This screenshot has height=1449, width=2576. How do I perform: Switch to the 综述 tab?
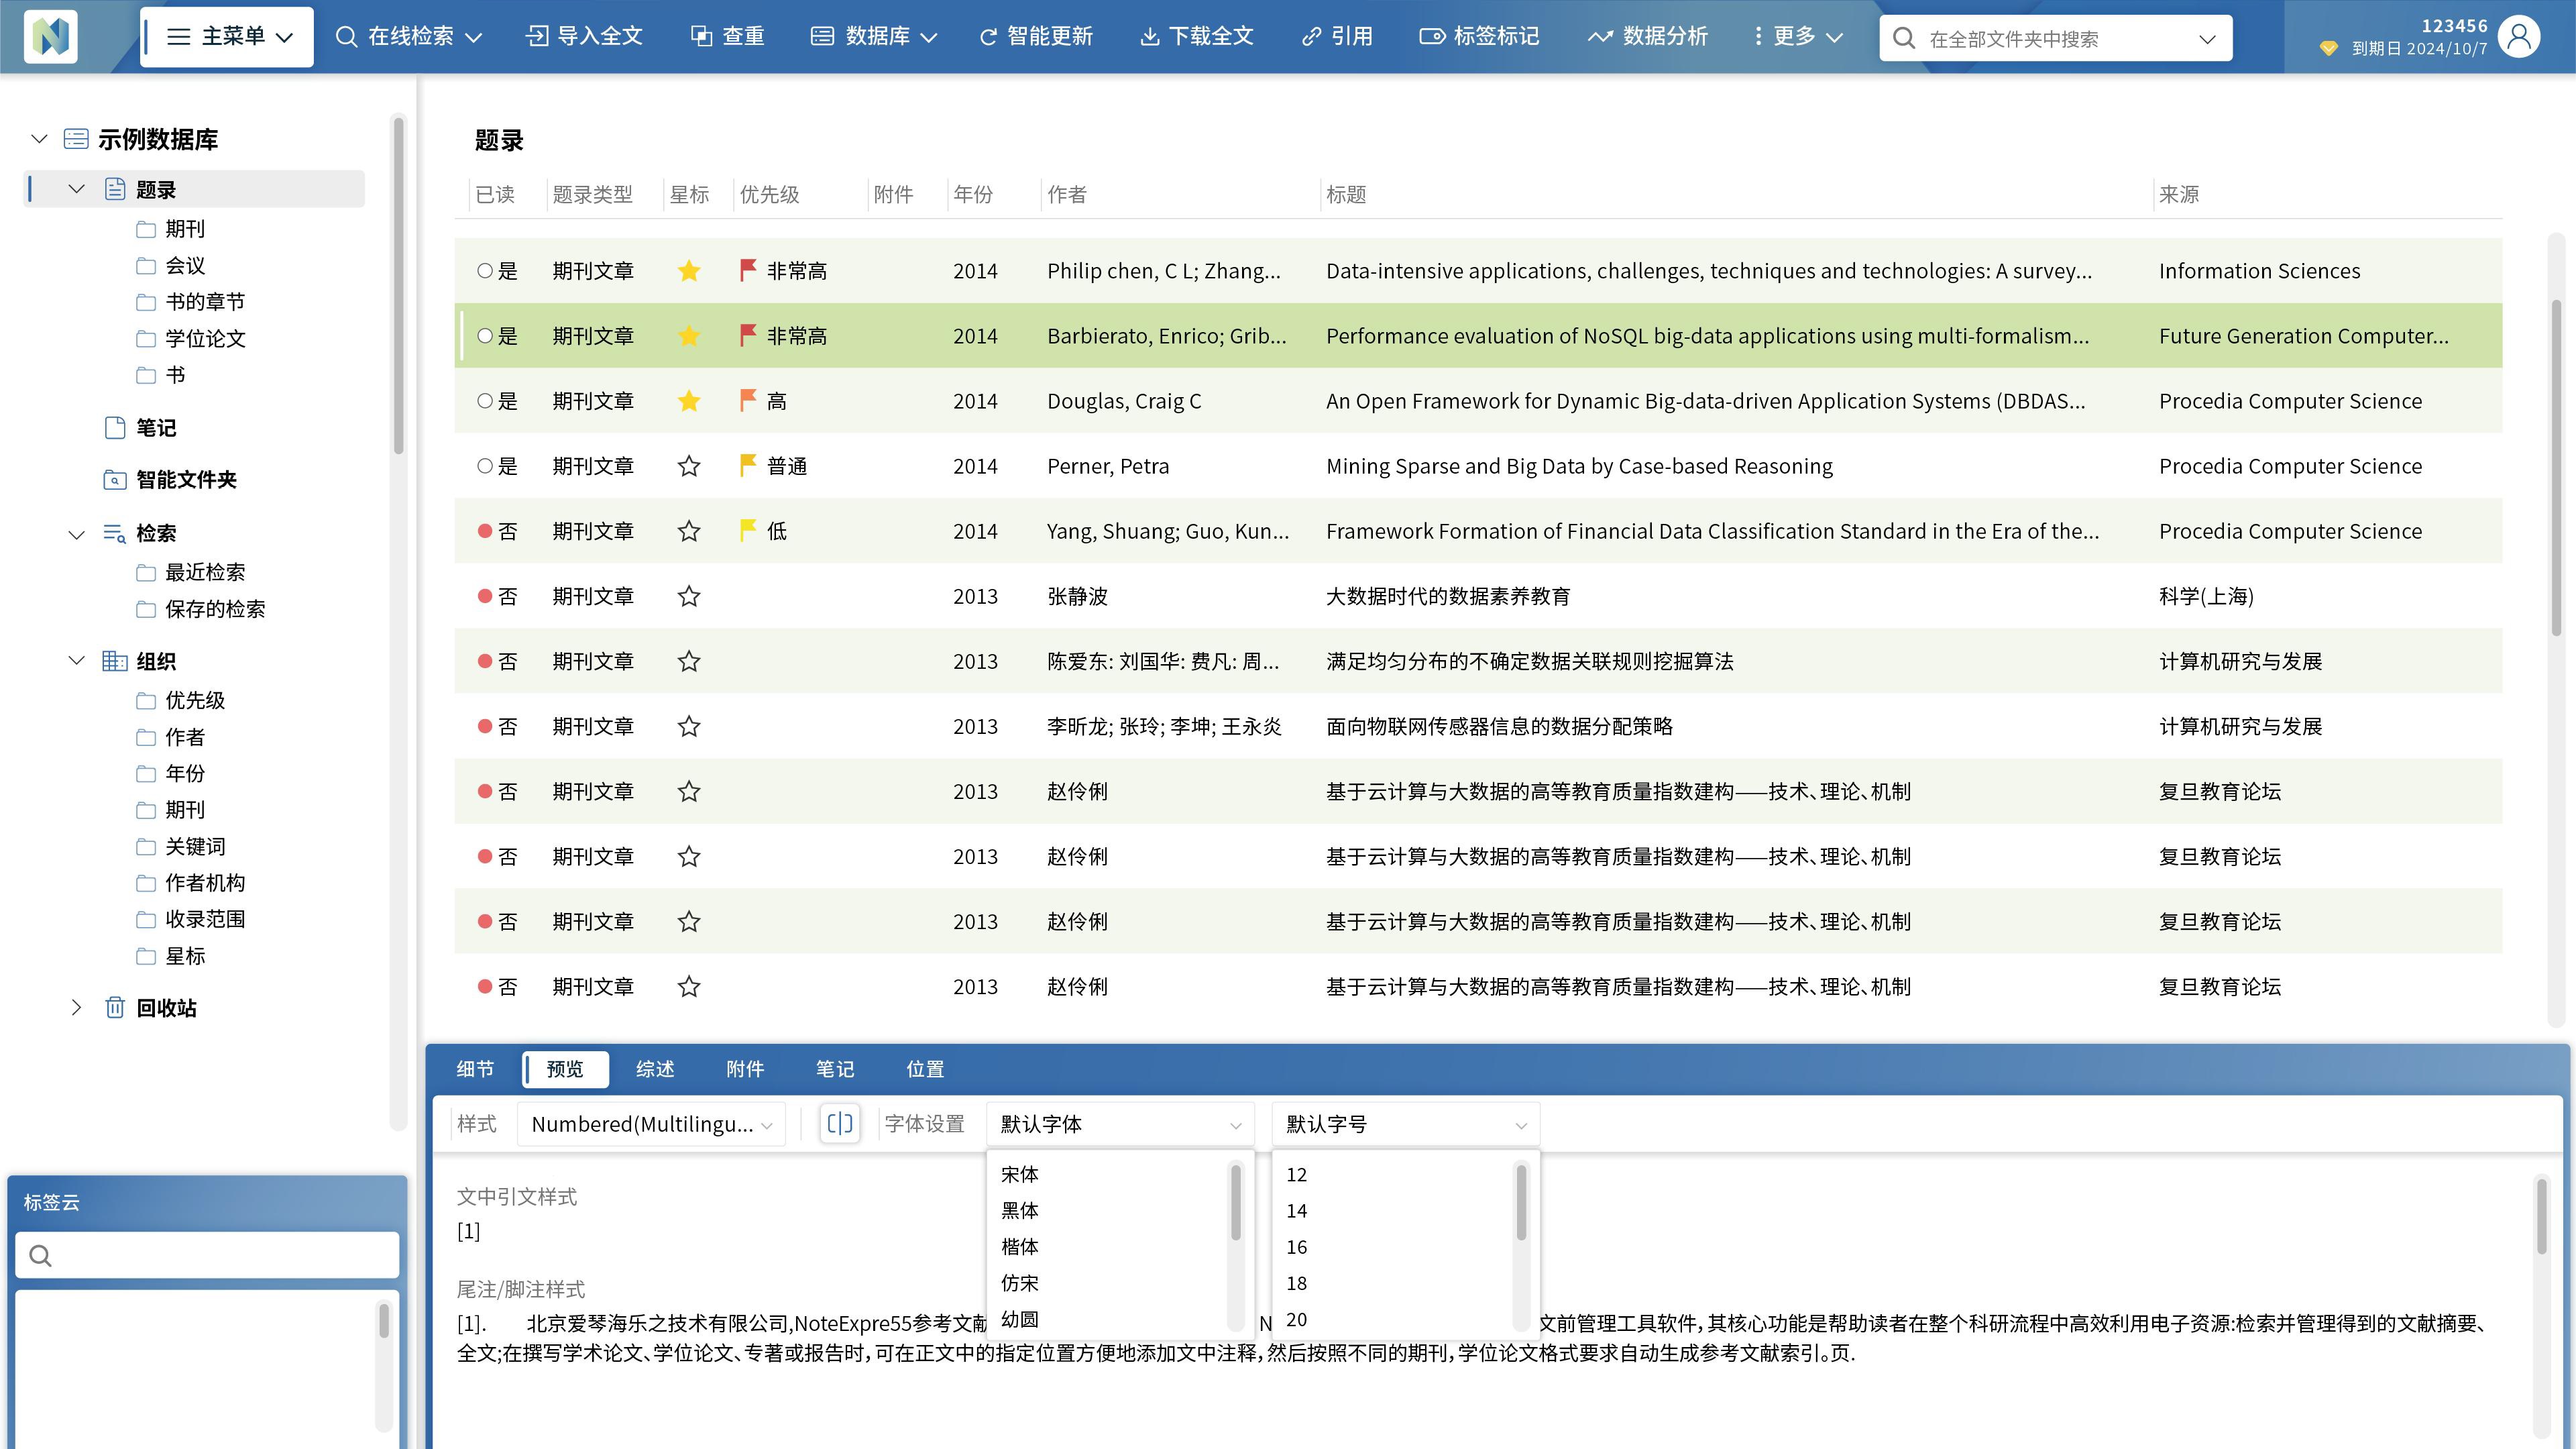pos(655,1069)
